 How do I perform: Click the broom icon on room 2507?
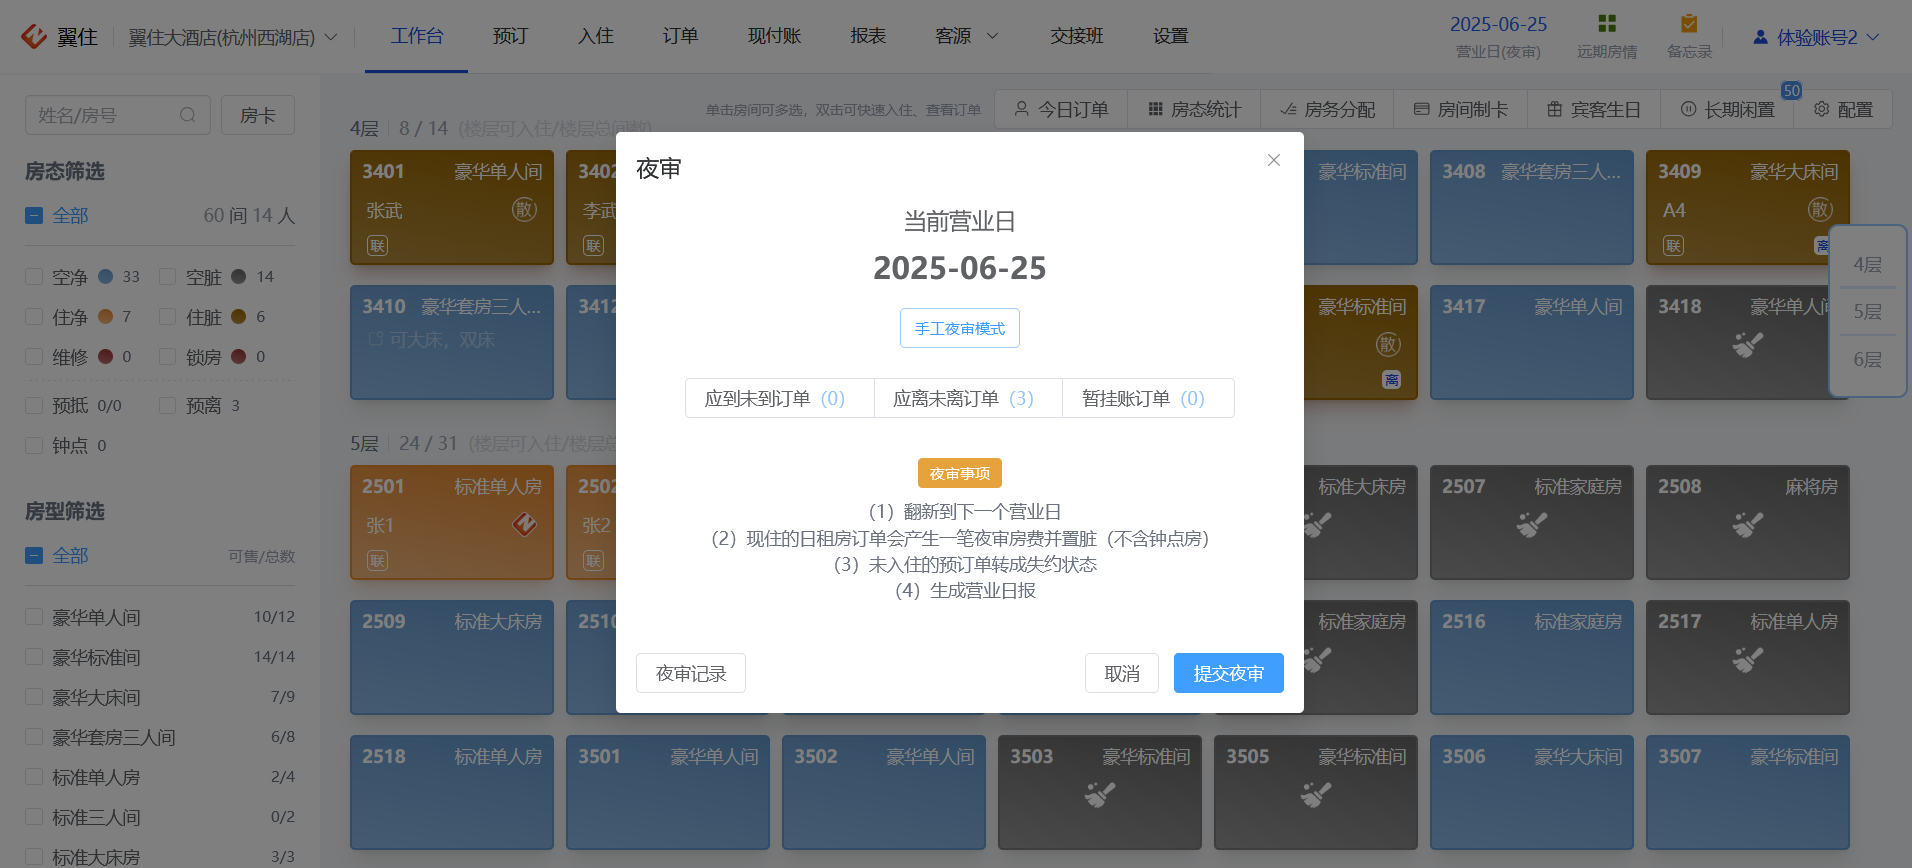point(1532,524)
